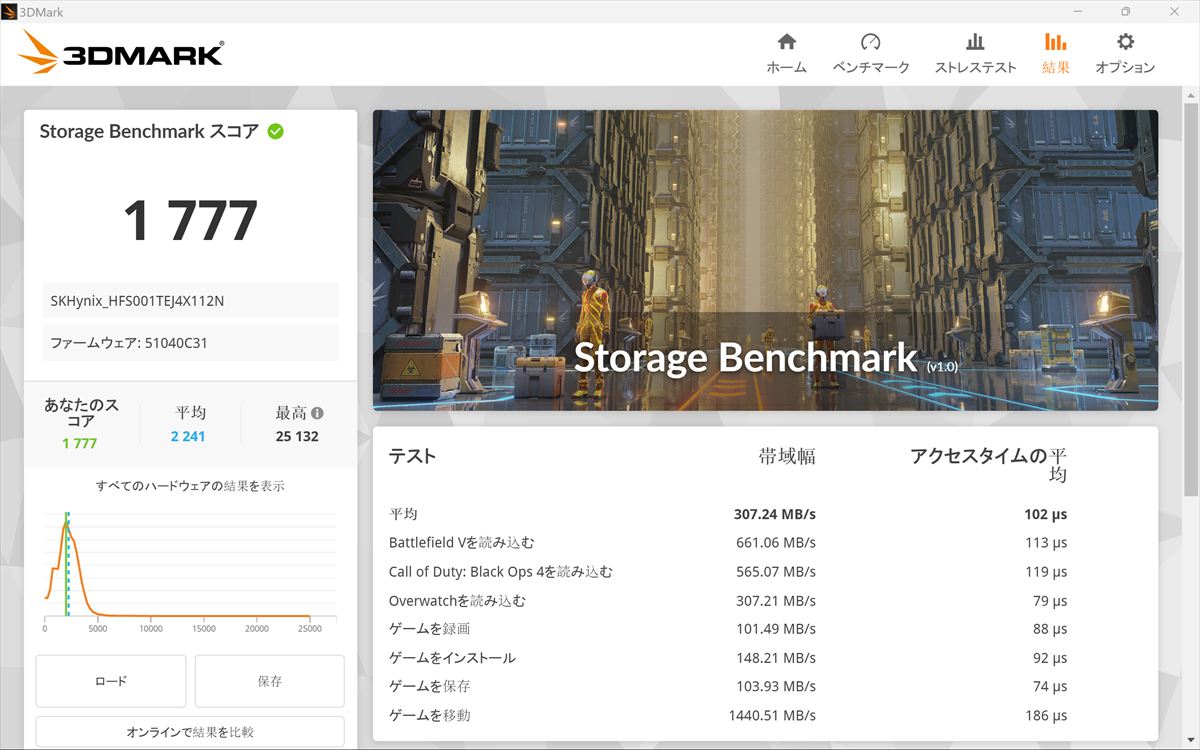The image size is (1200, 750).
Task: Click the ゲームを録画 row label
Action: pos(429,629)
